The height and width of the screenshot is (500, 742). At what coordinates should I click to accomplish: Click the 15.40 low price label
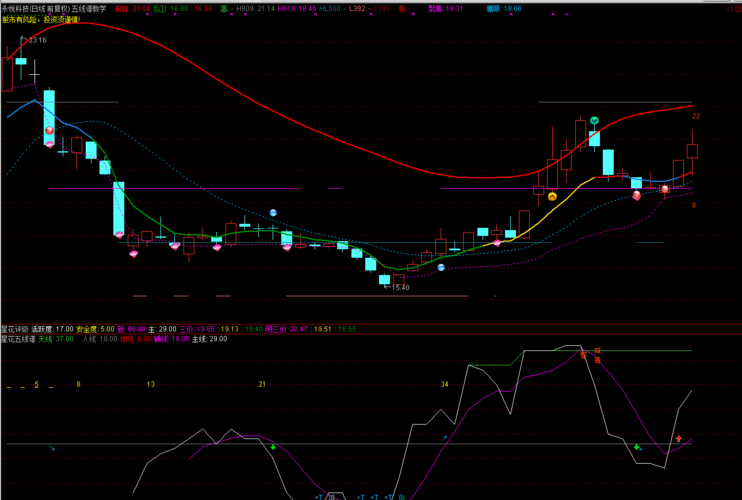pyautogui.click(x=400, y=288)
